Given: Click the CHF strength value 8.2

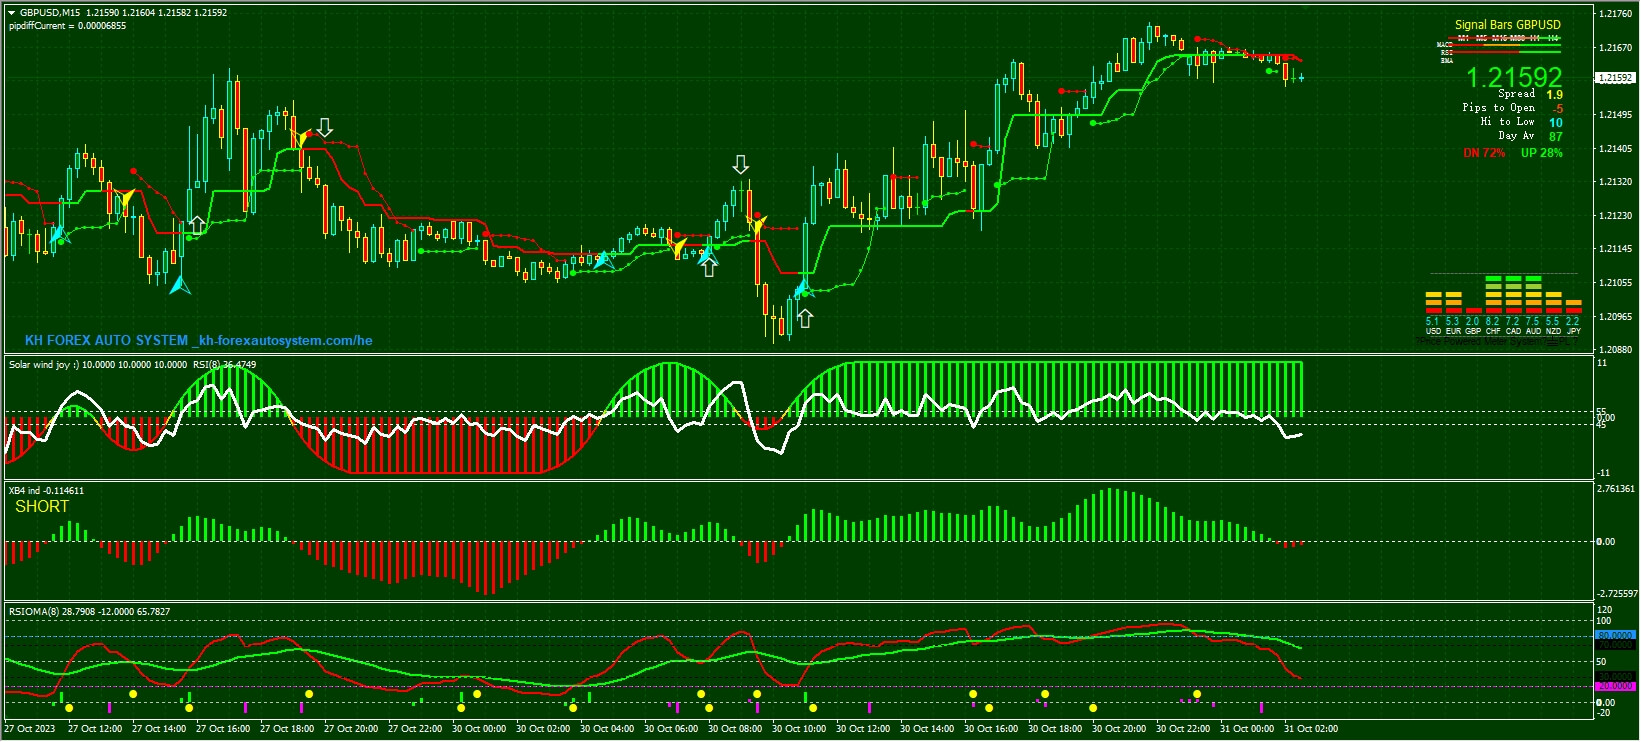Looking at the screenshot, I should [x=1493, y=322].
